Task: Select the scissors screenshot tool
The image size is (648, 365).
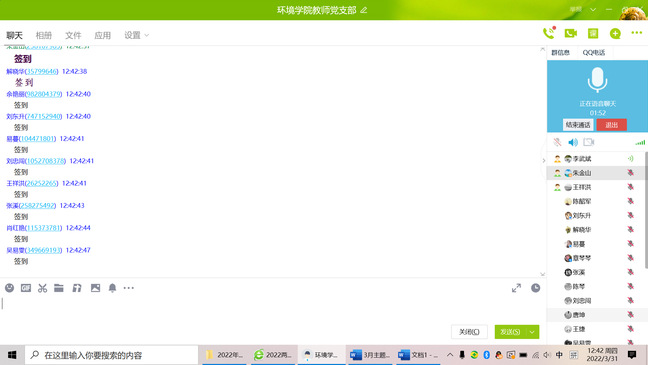Action: pyautogui.click(x=42, y=288)
